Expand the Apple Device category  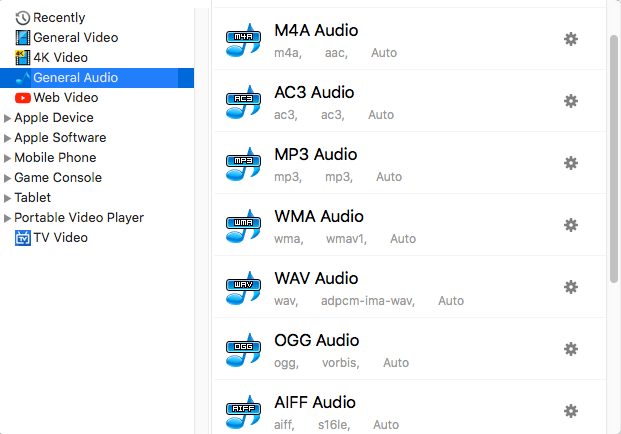click(8, 118)
